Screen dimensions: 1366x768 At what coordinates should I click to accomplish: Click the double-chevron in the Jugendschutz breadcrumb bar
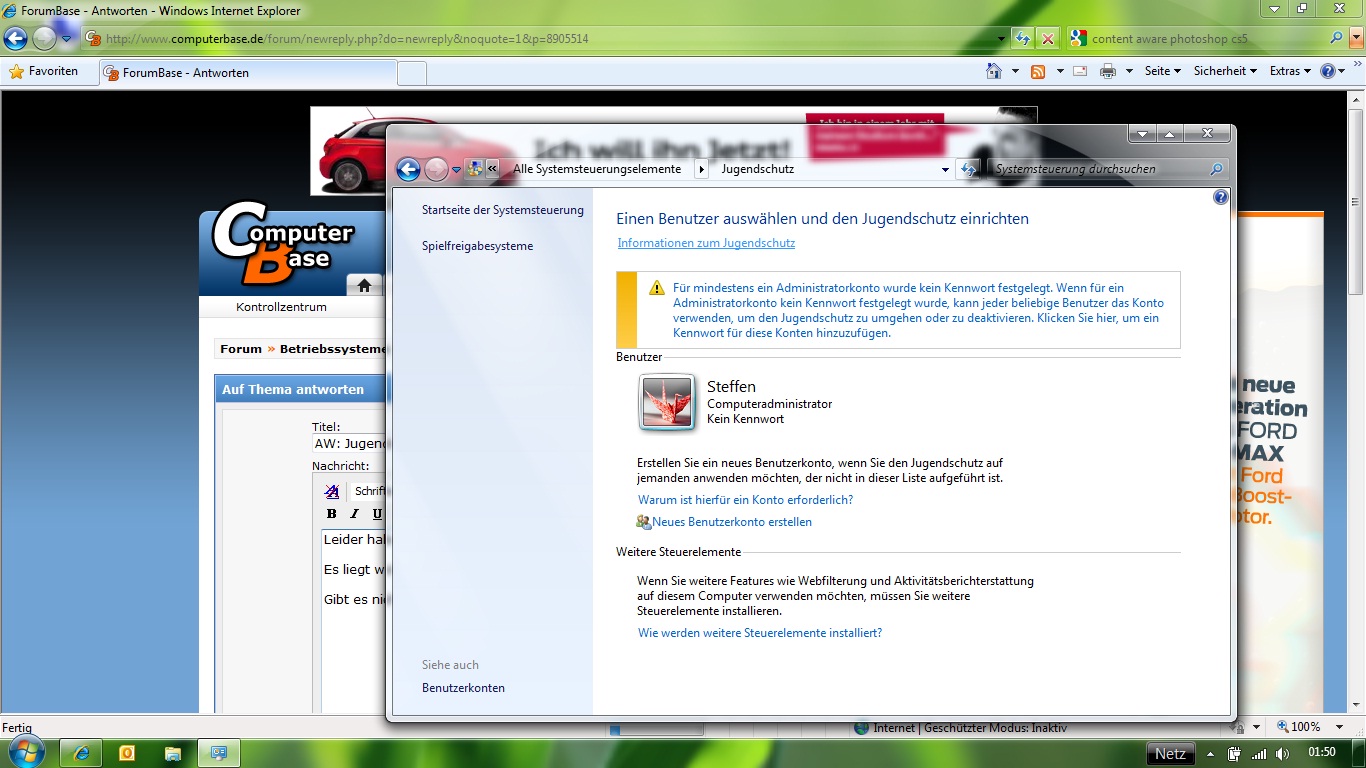[x=493, y=169]
